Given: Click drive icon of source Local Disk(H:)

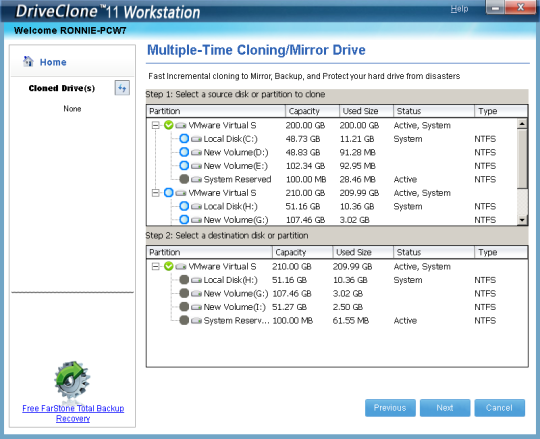Looking at the screenshot, I should tap(196, 207).
